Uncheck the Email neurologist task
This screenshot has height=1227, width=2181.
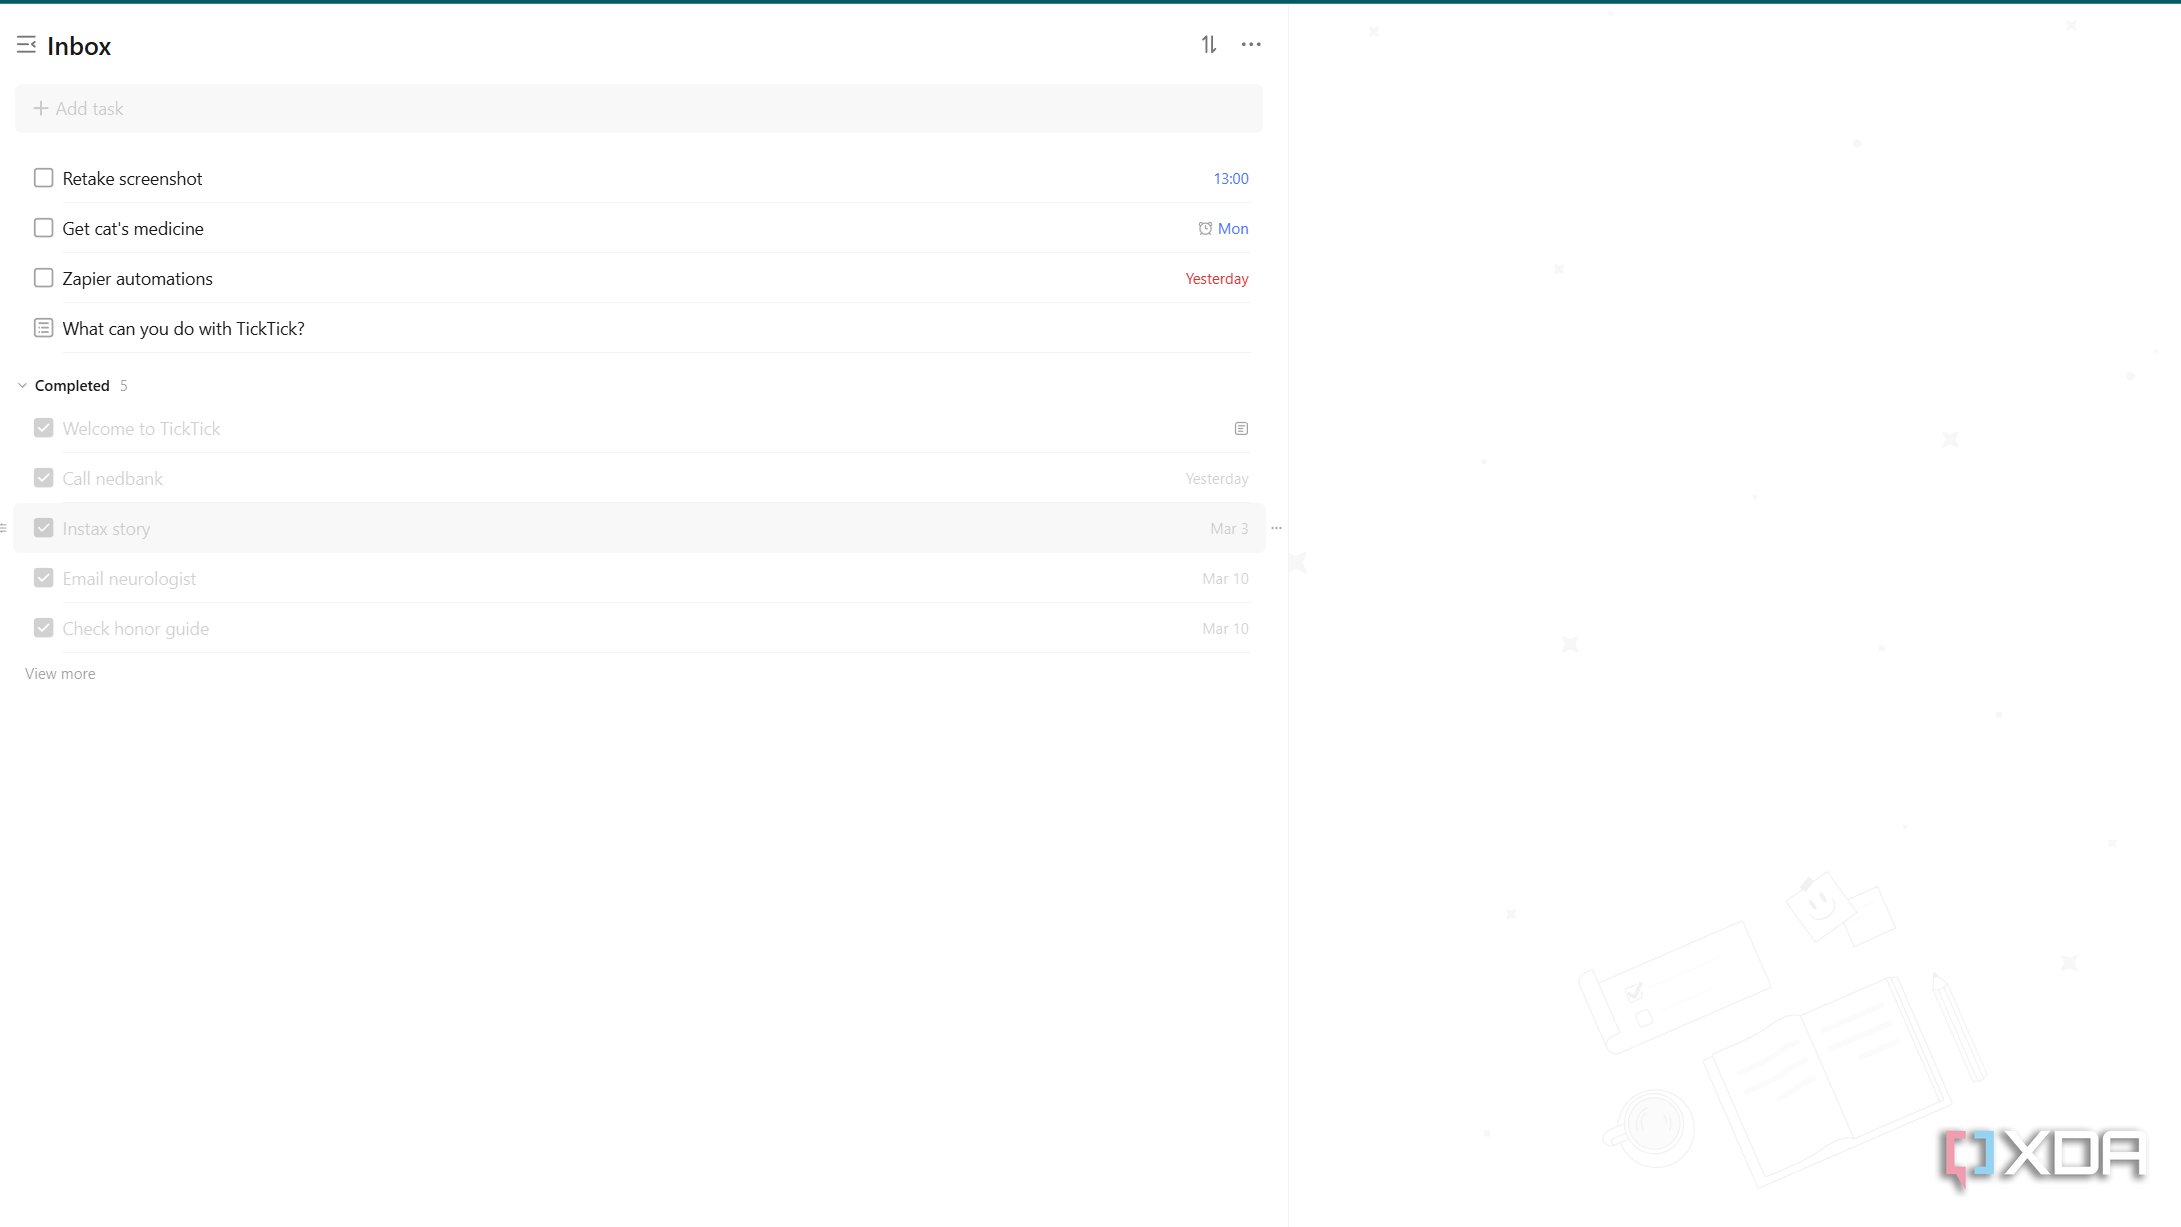[x=43, y=578]
